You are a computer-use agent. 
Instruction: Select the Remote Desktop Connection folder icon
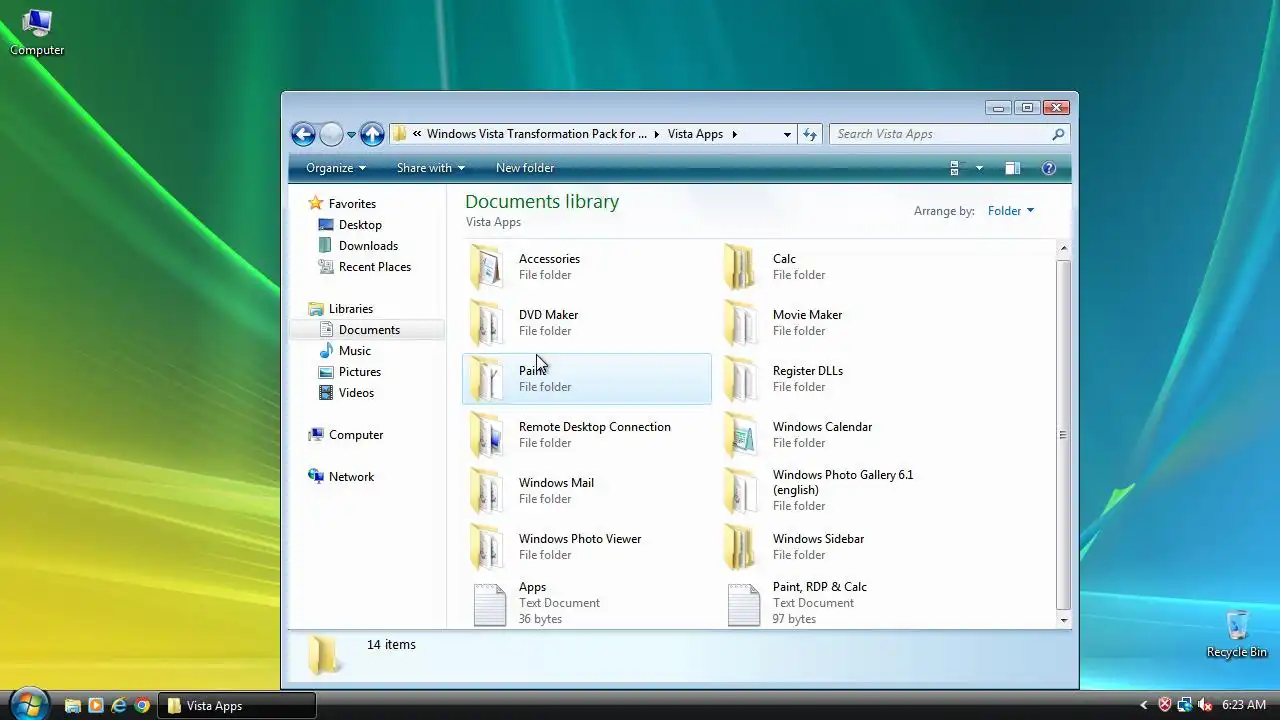(x=488, y=435)
